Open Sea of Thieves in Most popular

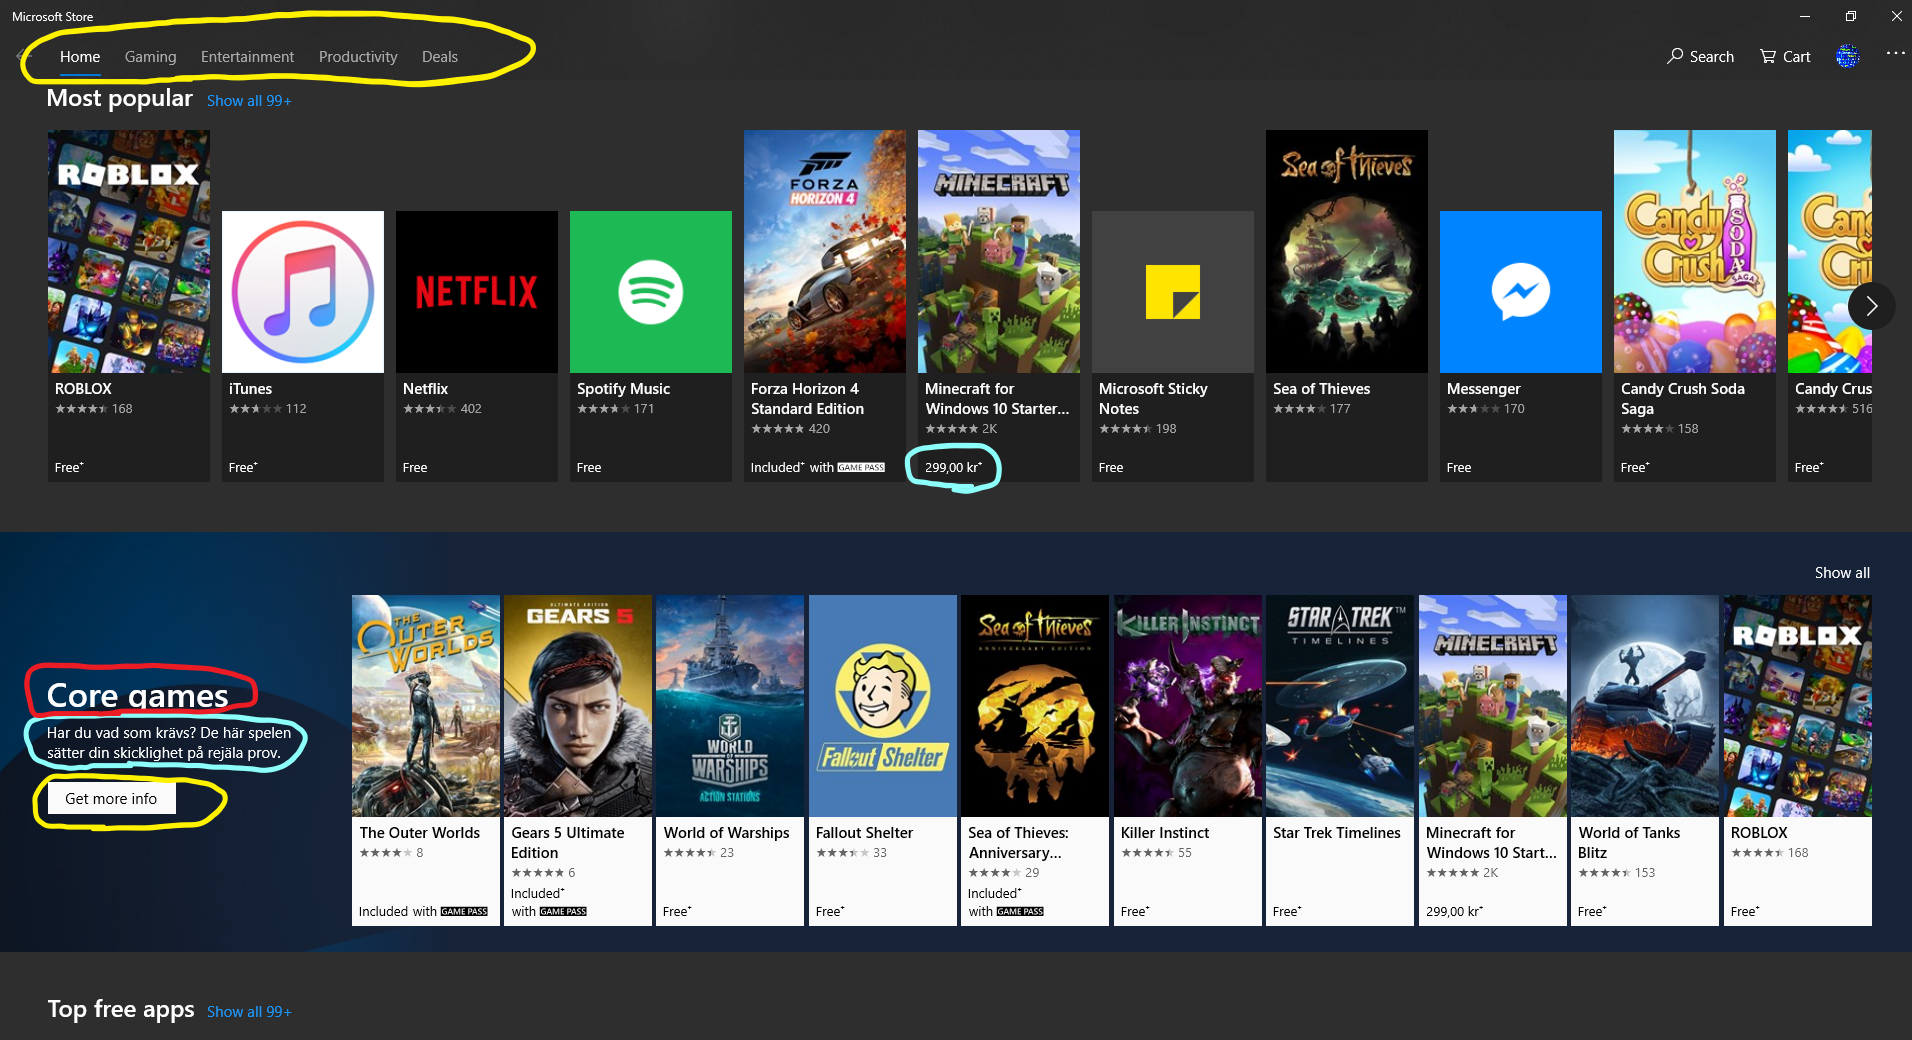tap(1347, 306)
